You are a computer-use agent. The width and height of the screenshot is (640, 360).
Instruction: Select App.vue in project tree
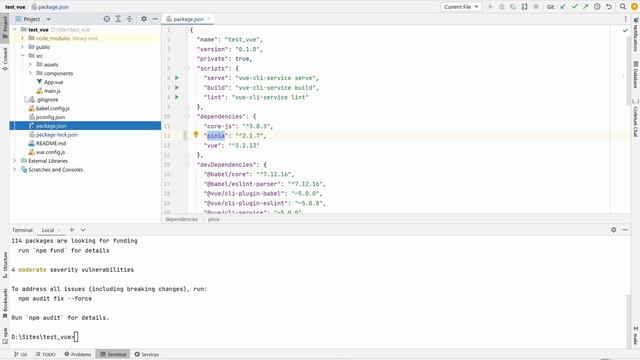[x=53, y=82]
